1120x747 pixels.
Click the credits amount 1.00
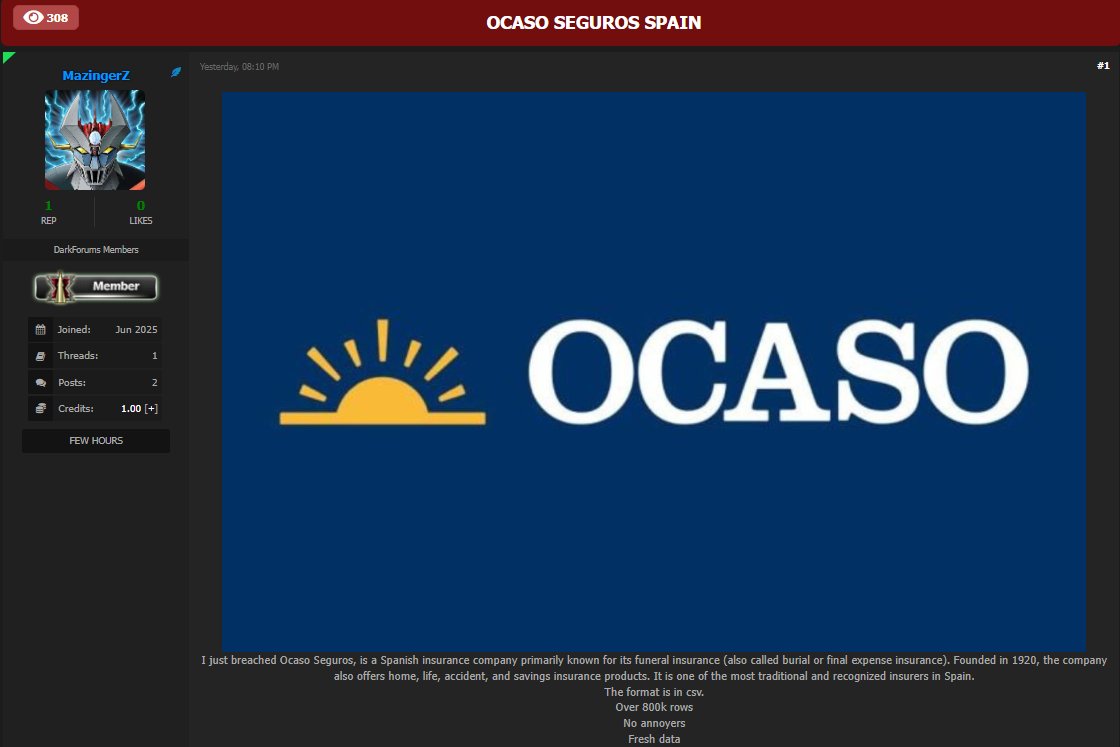131,408
